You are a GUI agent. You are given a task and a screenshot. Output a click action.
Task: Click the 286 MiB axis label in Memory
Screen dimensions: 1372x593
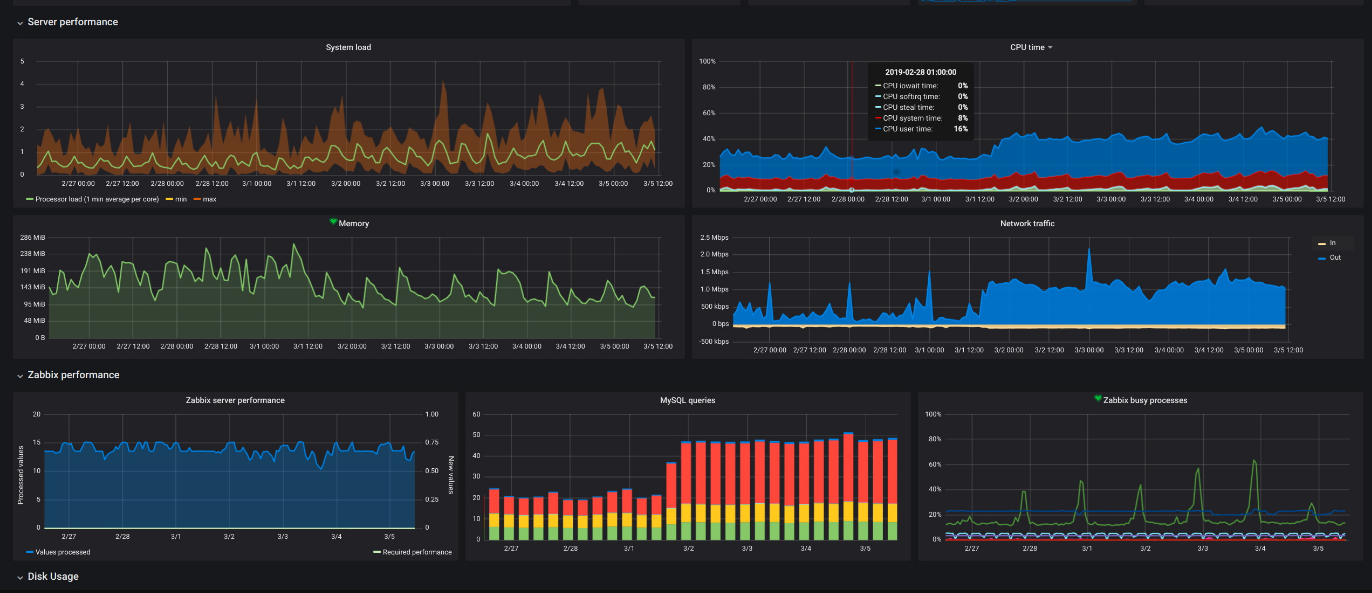[33, 237]
